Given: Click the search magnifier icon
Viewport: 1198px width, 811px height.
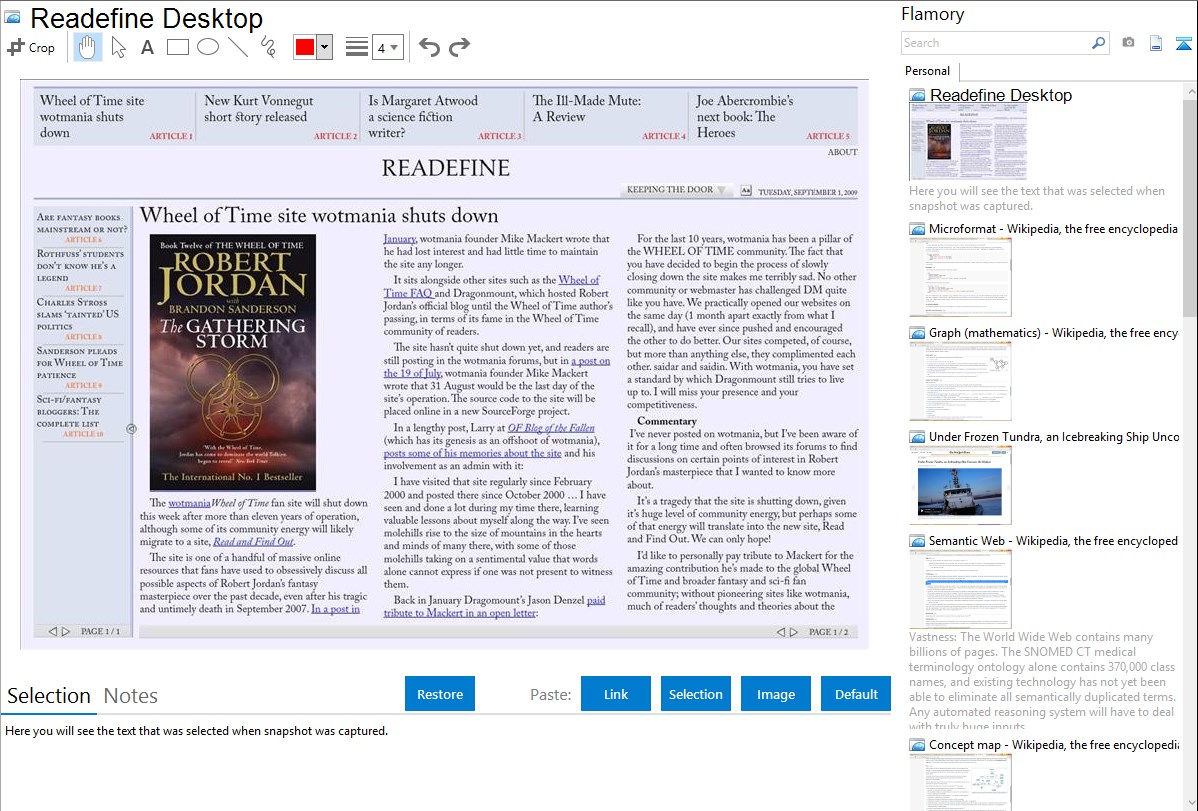Looking at the screenshot, I should point(1099,43).
